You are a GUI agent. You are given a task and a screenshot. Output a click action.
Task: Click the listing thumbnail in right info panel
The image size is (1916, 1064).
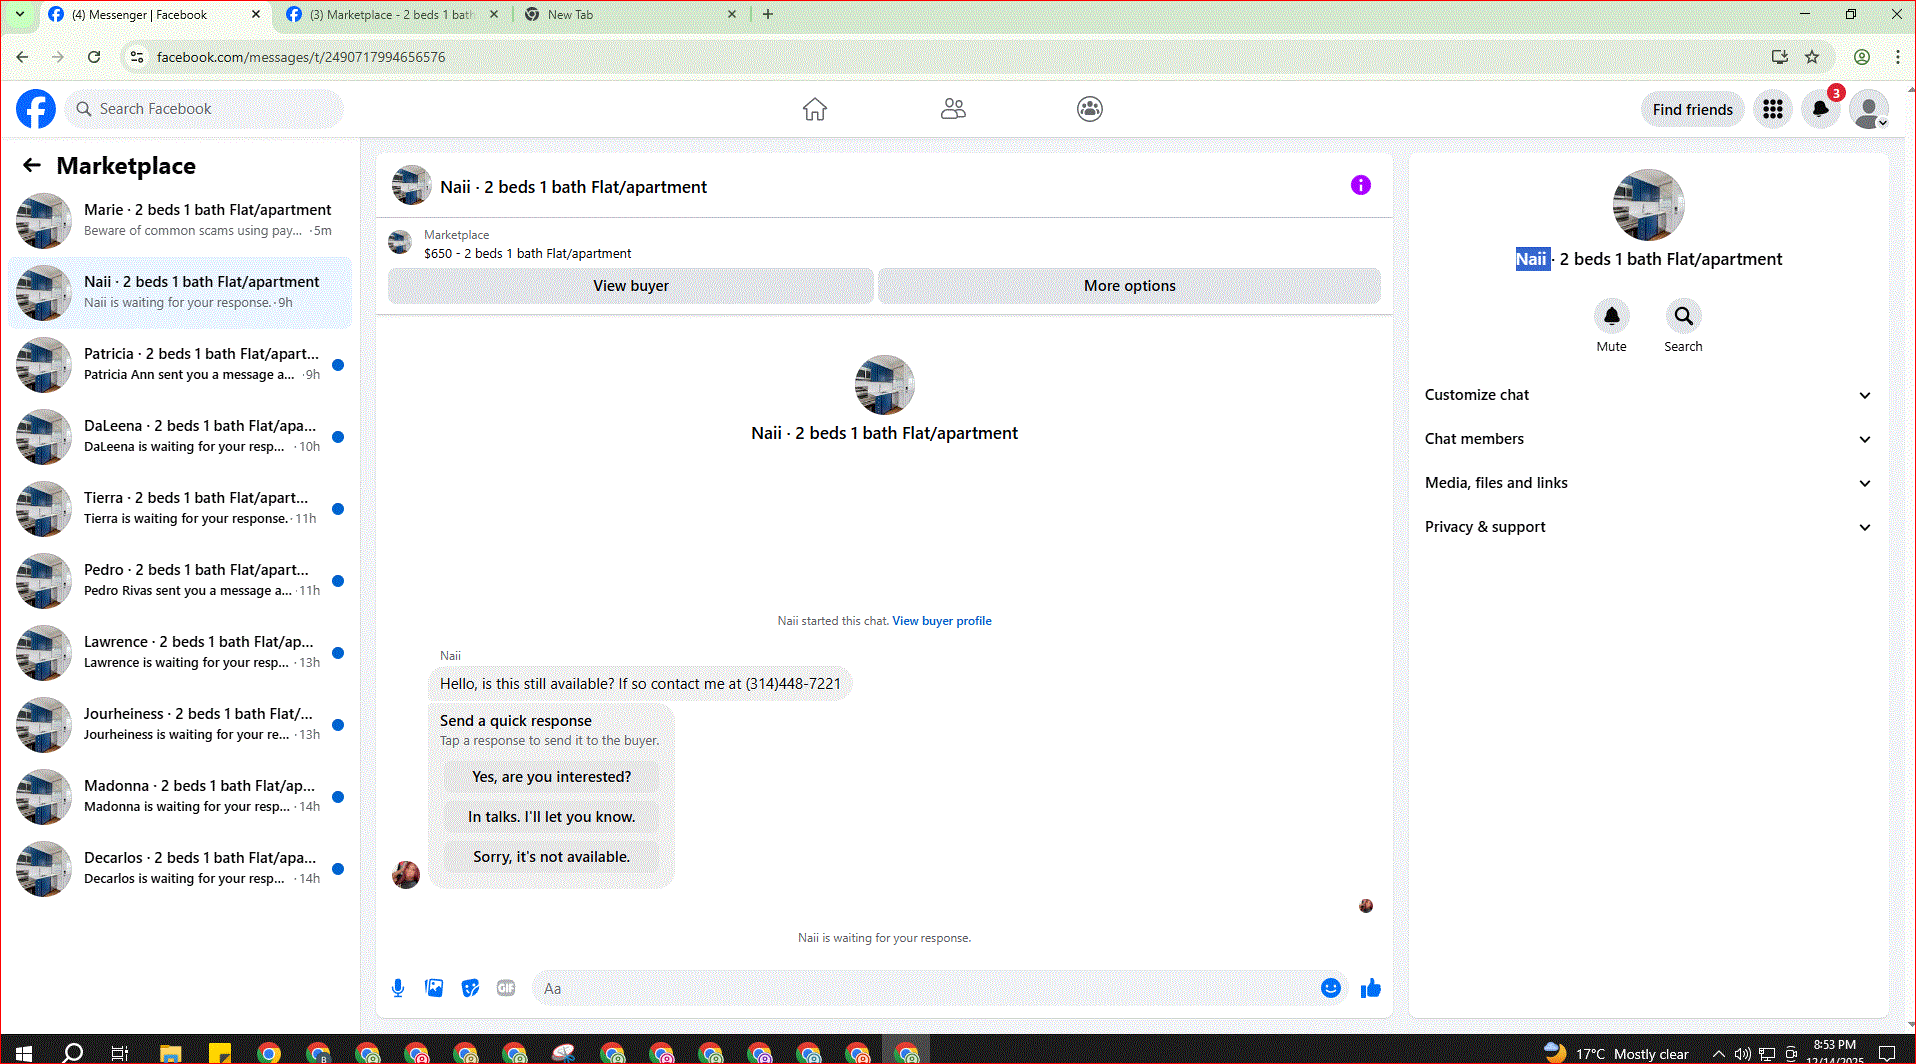[x=1648, y=205]
